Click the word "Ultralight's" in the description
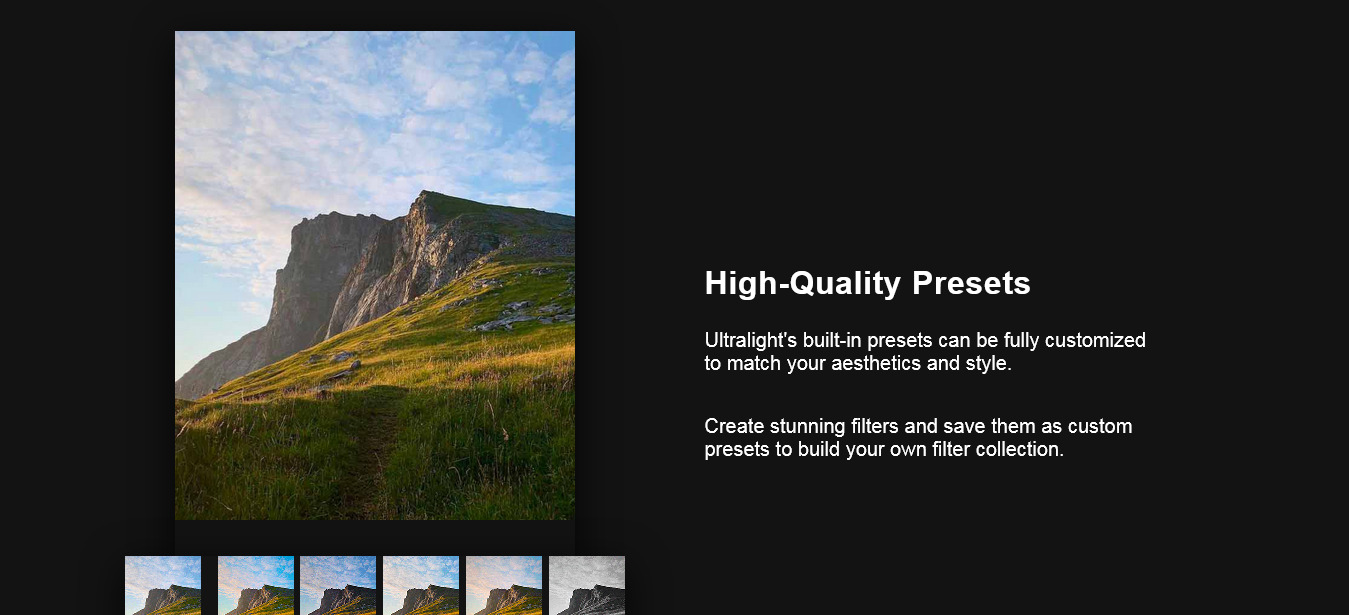 750,340
